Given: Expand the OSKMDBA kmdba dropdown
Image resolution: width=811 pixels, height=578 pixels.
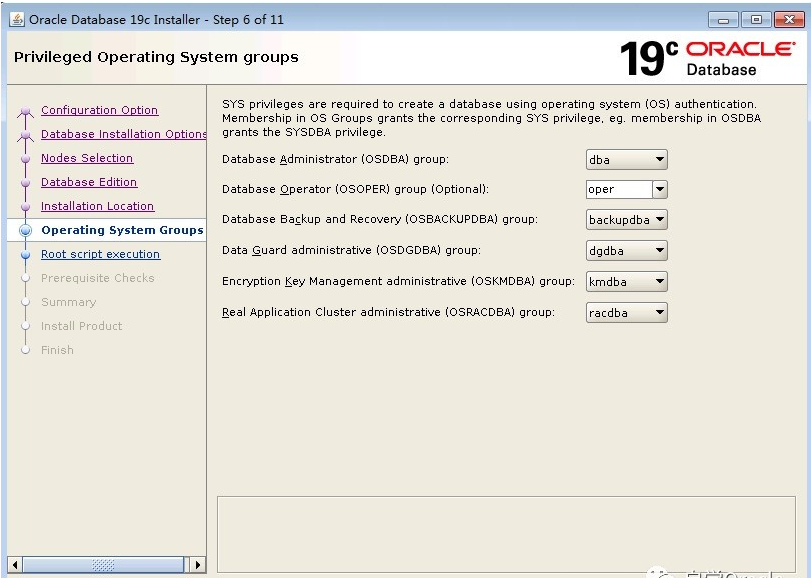Looking at the screenshot, I should tap(626, 282).
